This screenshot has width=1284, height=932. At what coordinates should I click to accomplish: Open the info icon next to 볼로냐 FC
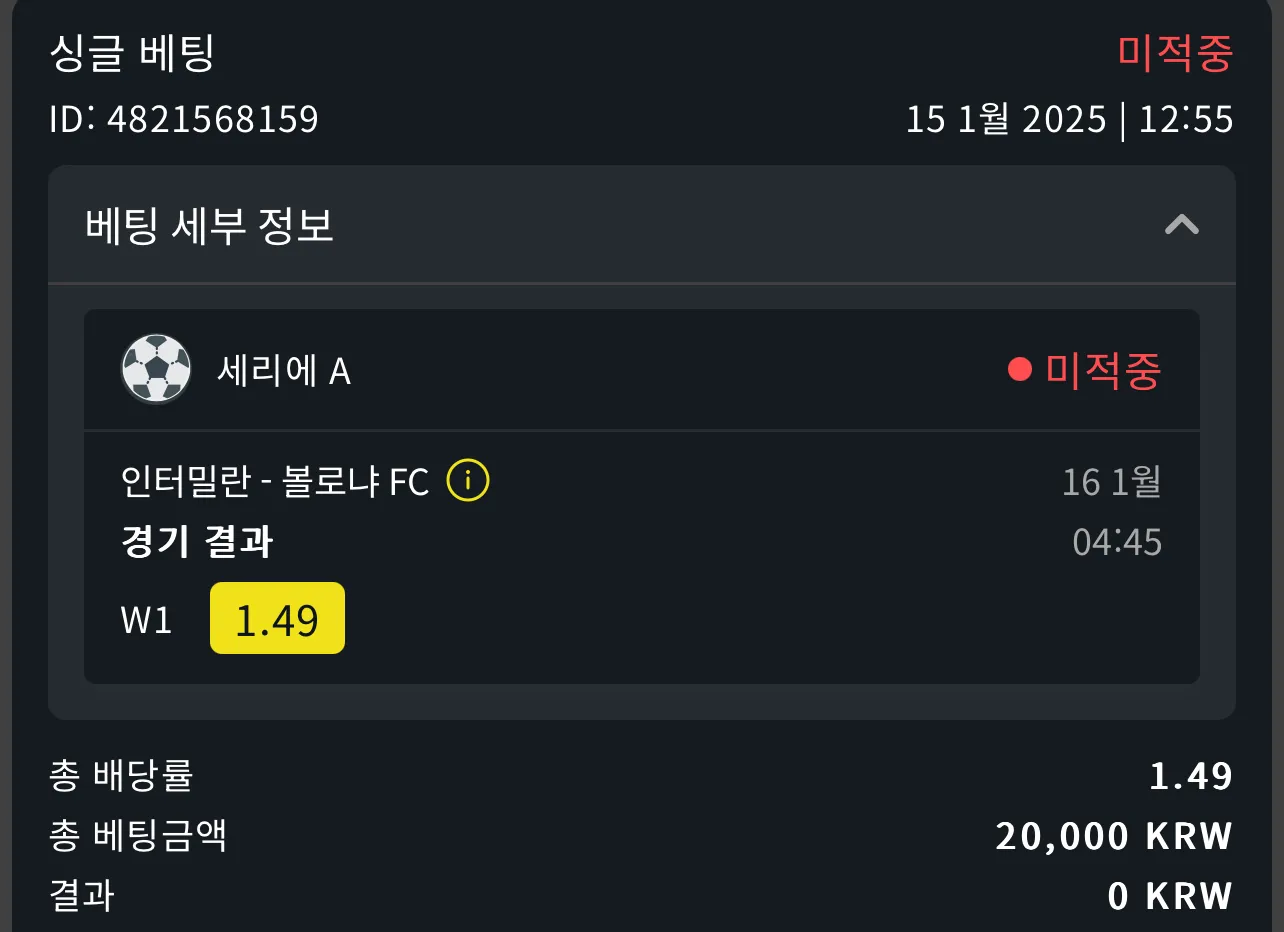(468, 481)
